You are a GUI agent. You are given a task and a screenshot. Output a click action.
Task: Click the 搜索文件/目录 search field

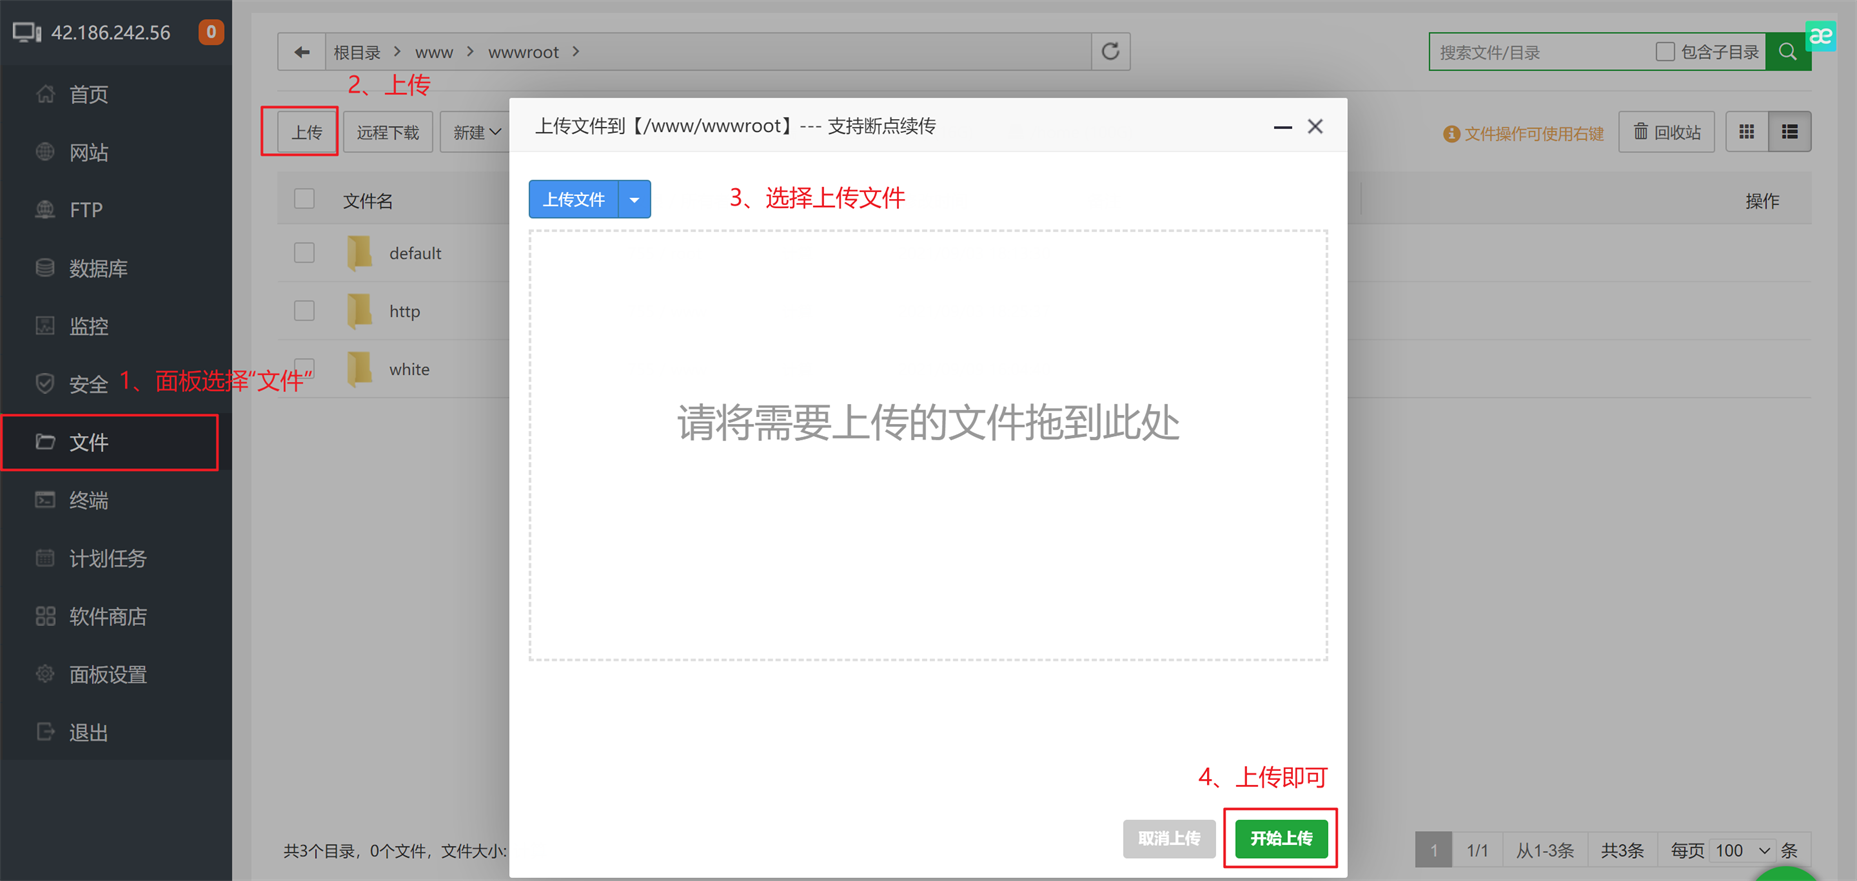pos(1539,52)
